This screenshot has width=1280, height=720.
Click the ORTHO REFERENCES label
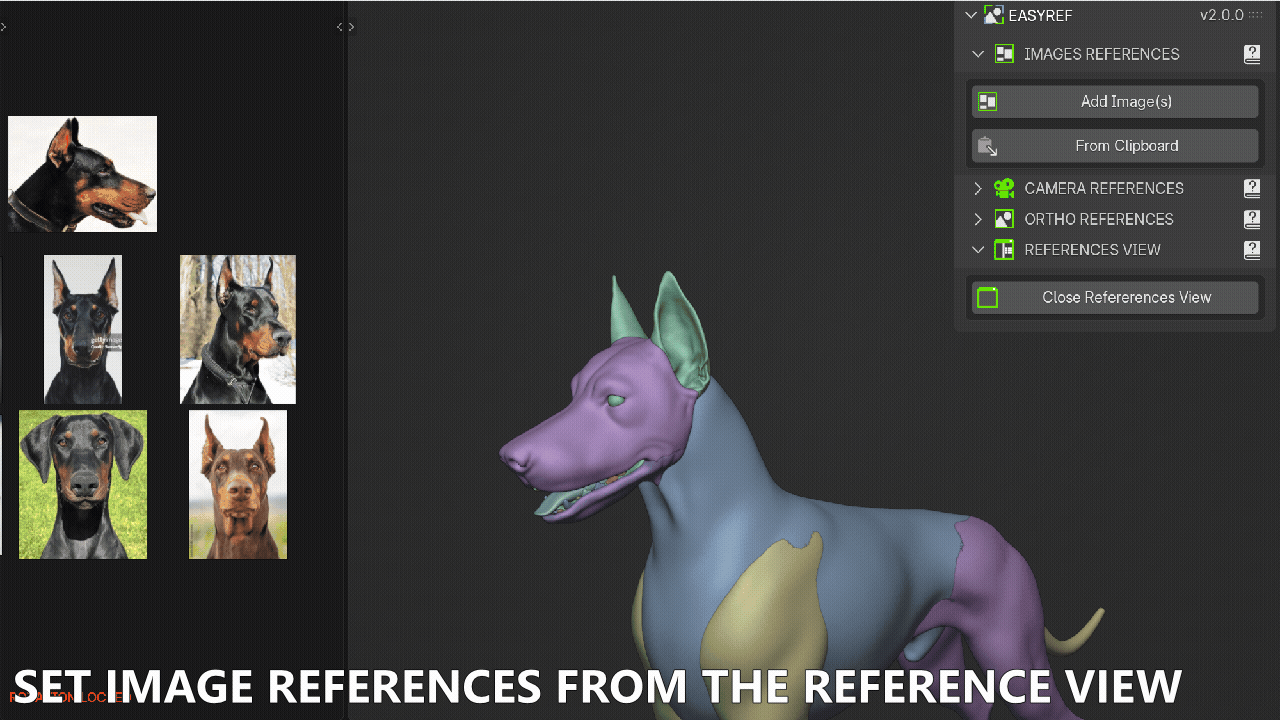(x=1099, y=219)
